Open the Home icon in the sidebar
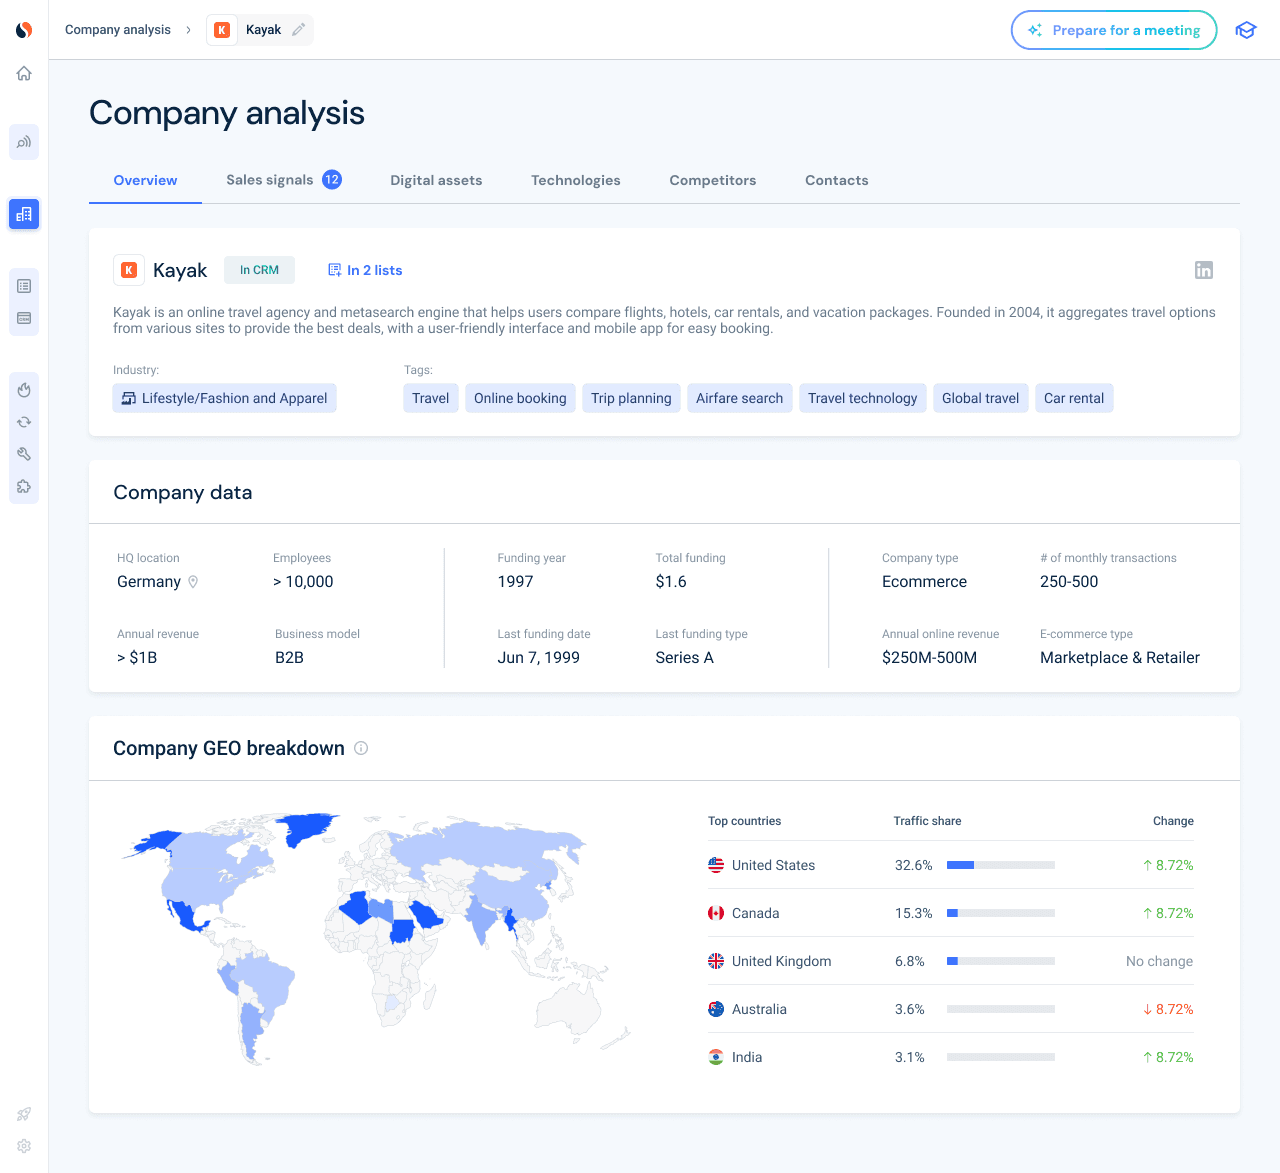The image size is (1280, 1173). [x=23, y=73]
